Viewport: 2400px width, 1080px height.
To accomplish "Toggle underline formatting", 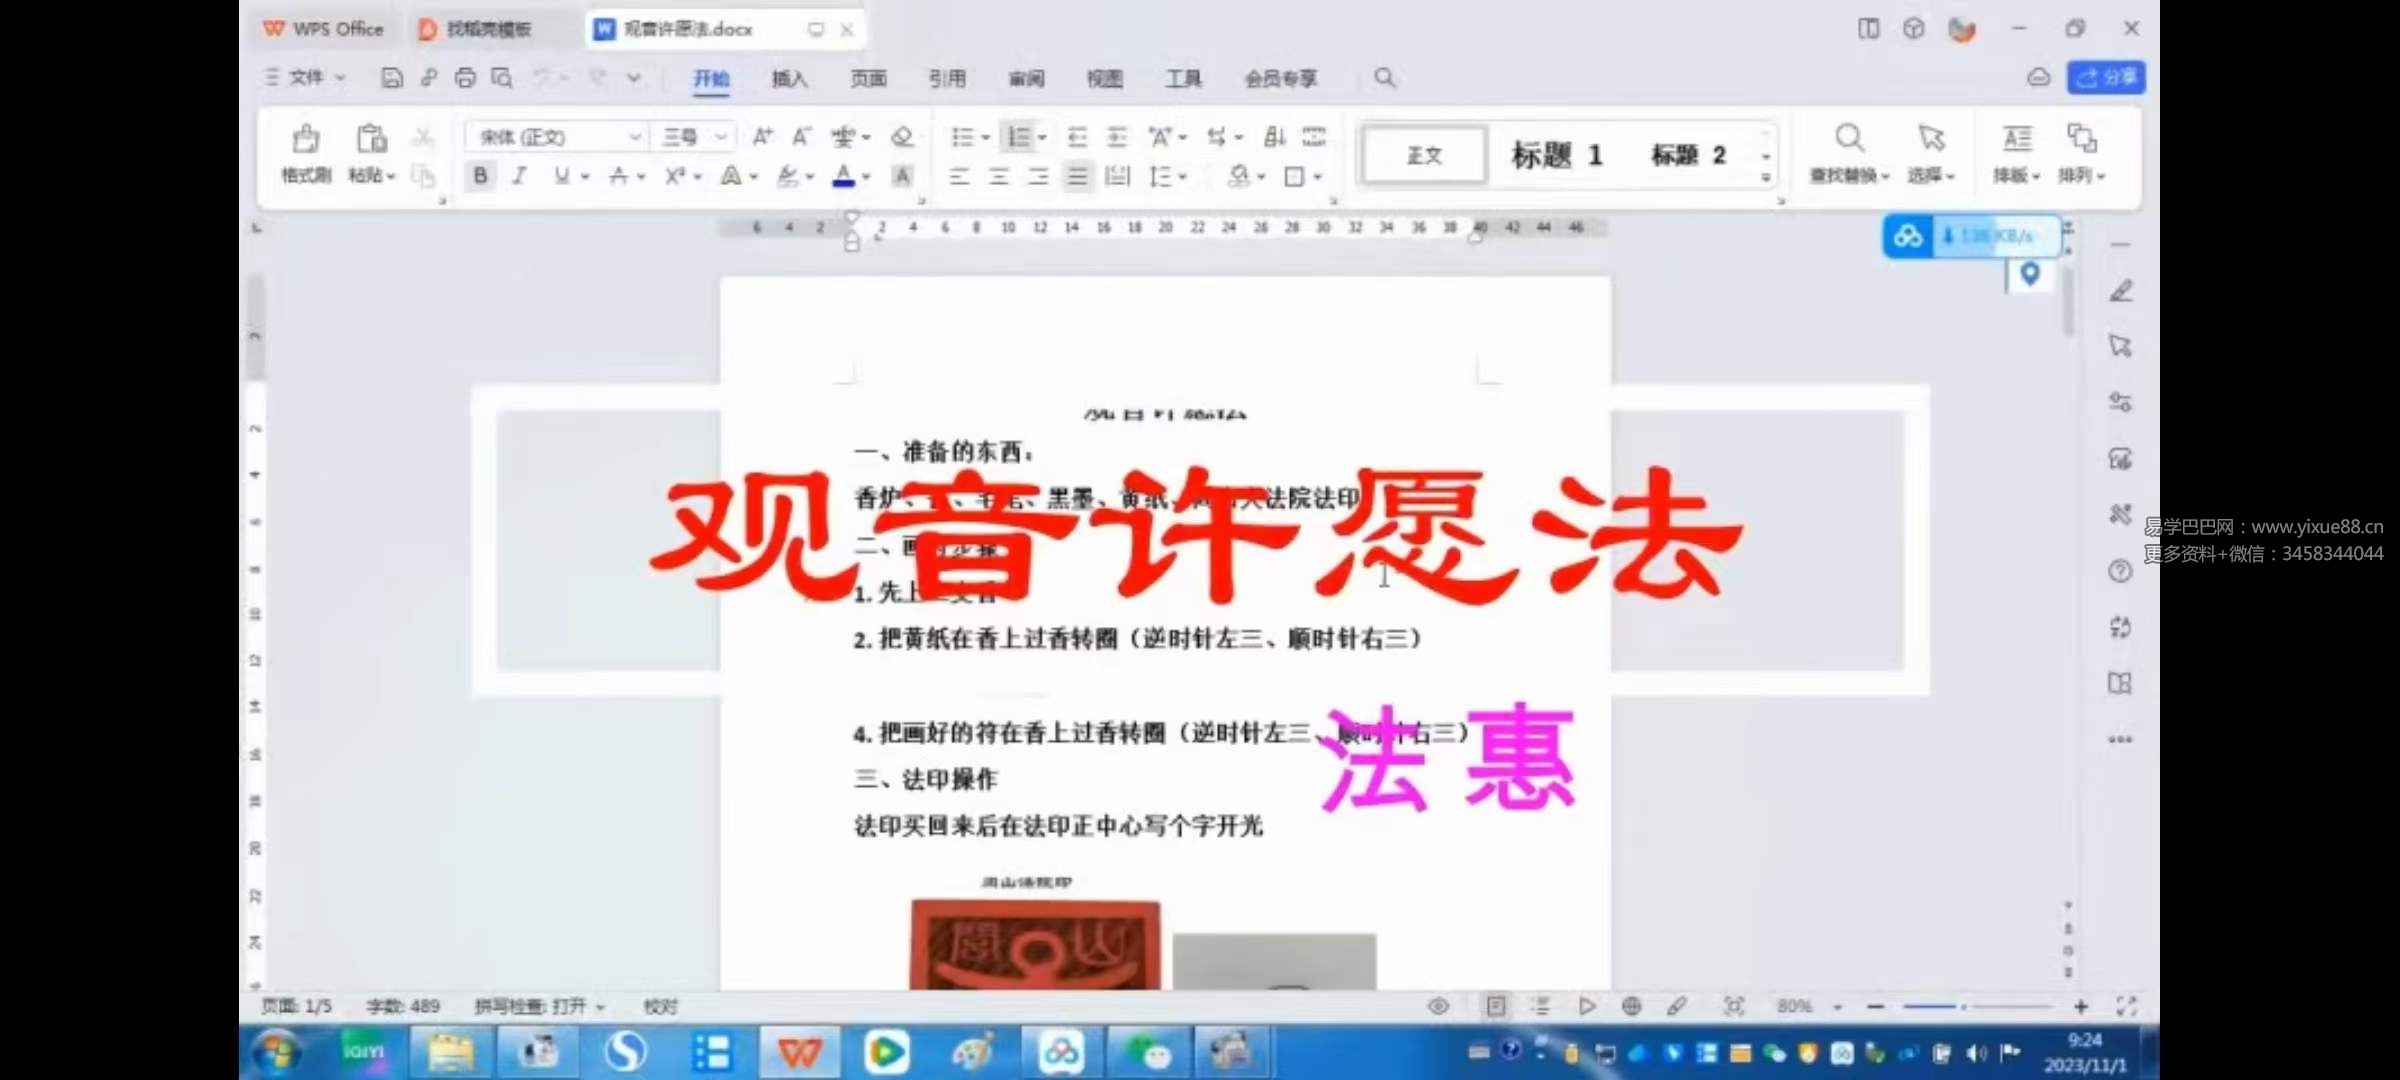I will click(x=561, y=176).
